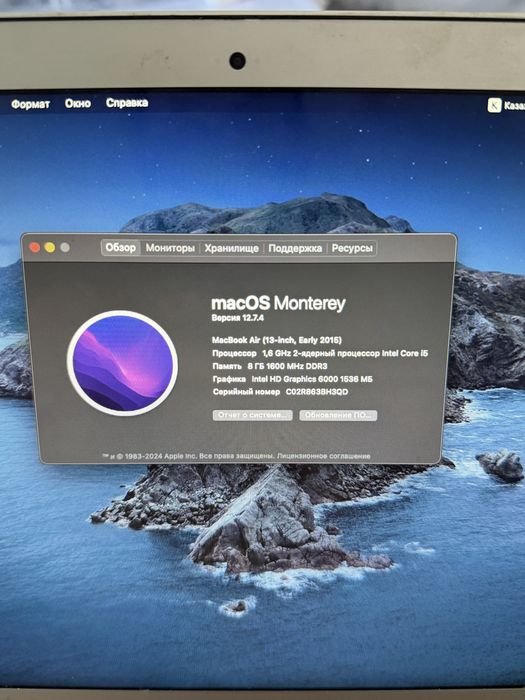Click the Обновление ПО button
This screenshot has width=525, height=700.
pos(338,415)
